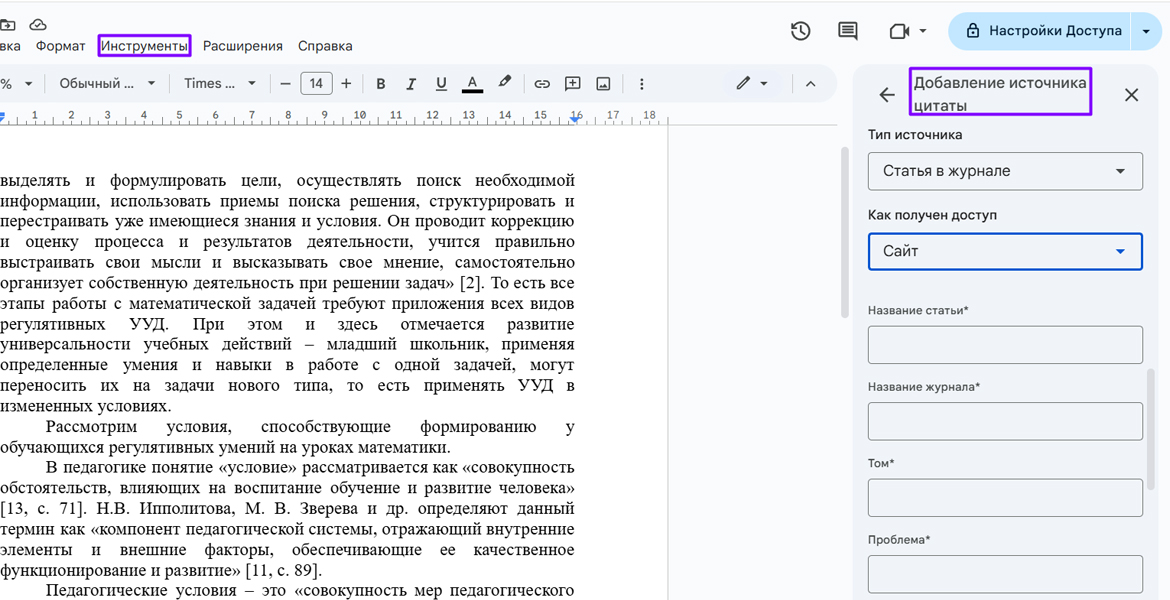Click the 'Название статьи' input field

point(1005,345)
